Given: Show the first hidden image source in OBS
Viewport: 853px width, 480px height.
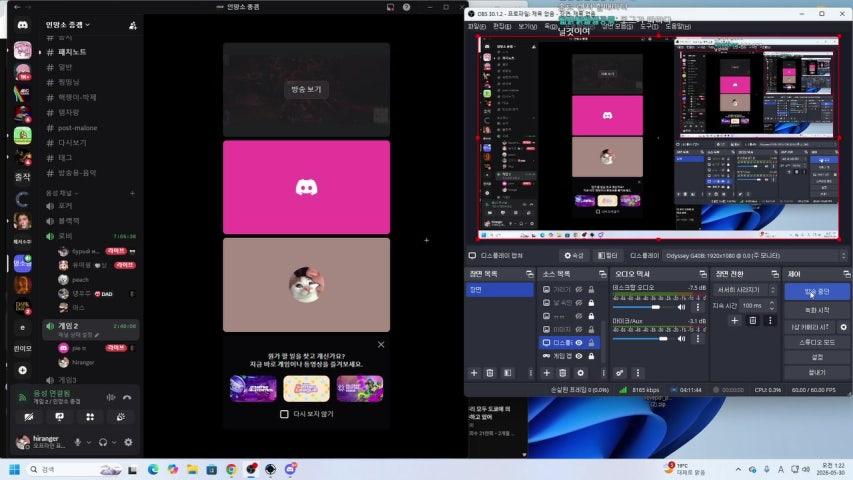Looking at the screenshot, I should (579, 290).
